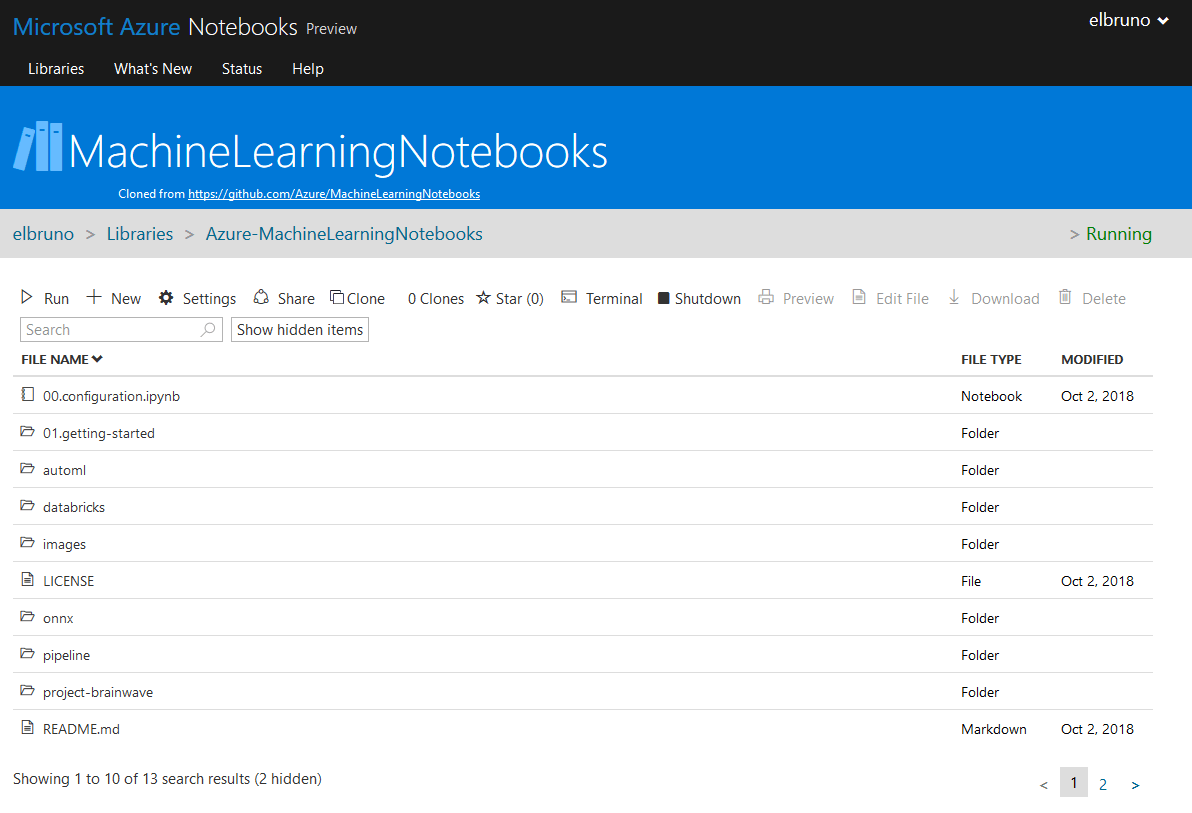Run the notebook server
The width and height of the screenshot is (1192, 813).
point(44,297)
